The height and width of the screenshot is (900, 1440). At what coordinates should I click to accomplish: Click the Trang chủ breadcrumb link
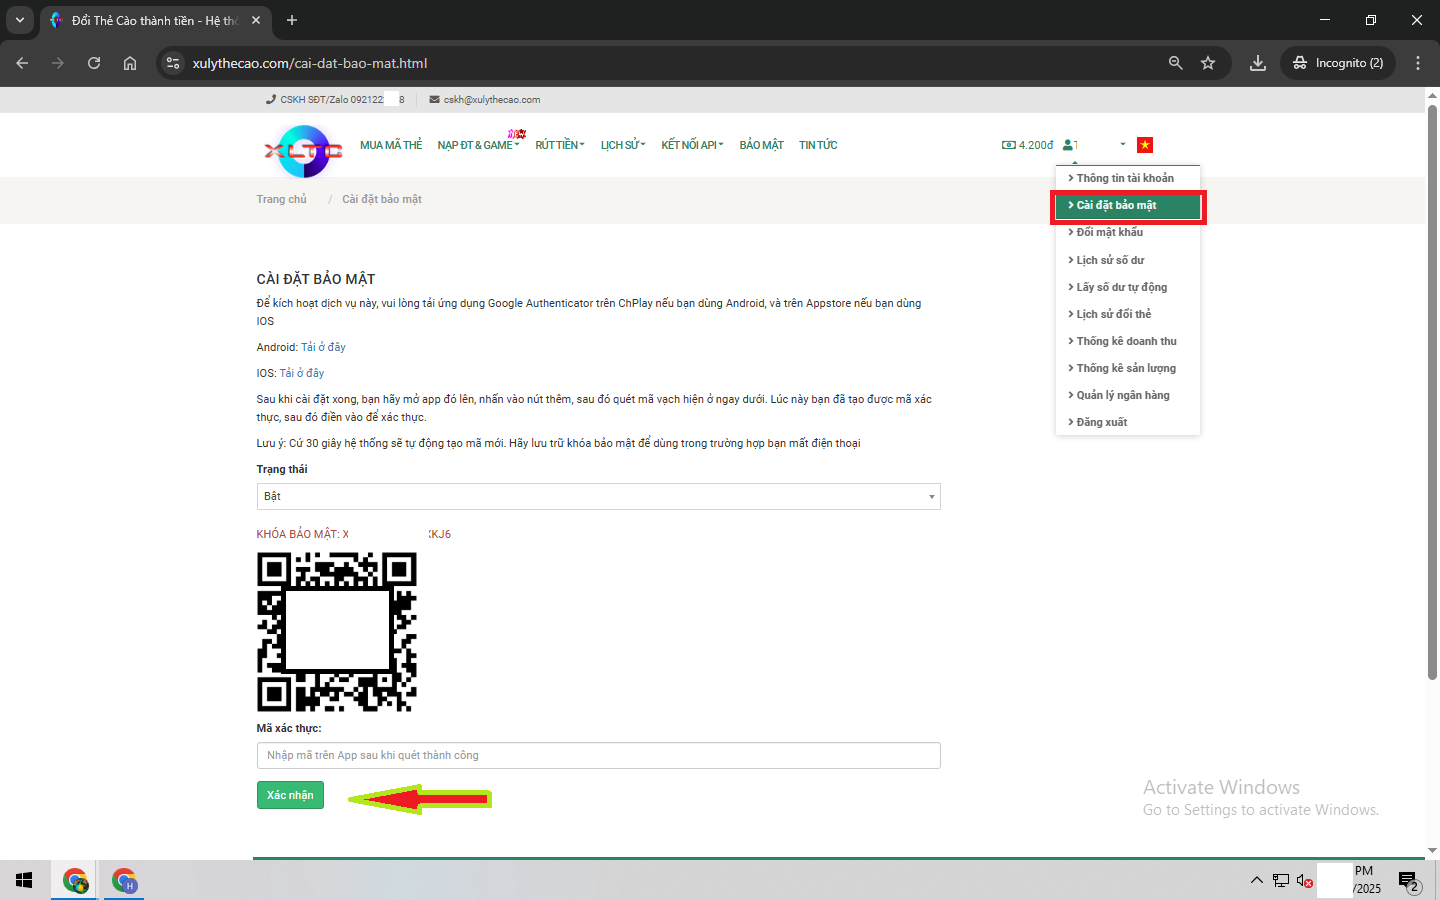click(281, 199)
